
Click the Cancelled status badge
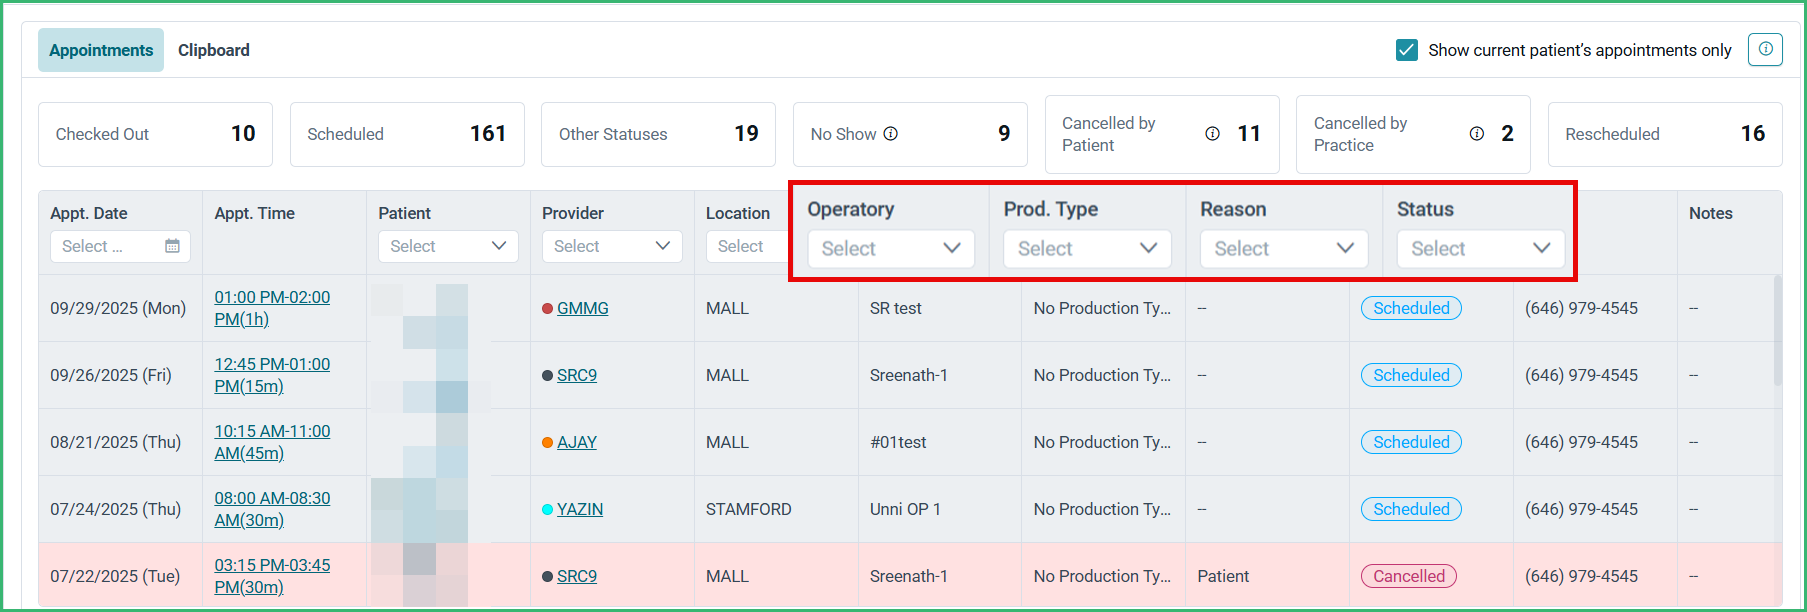point(1408,576)
